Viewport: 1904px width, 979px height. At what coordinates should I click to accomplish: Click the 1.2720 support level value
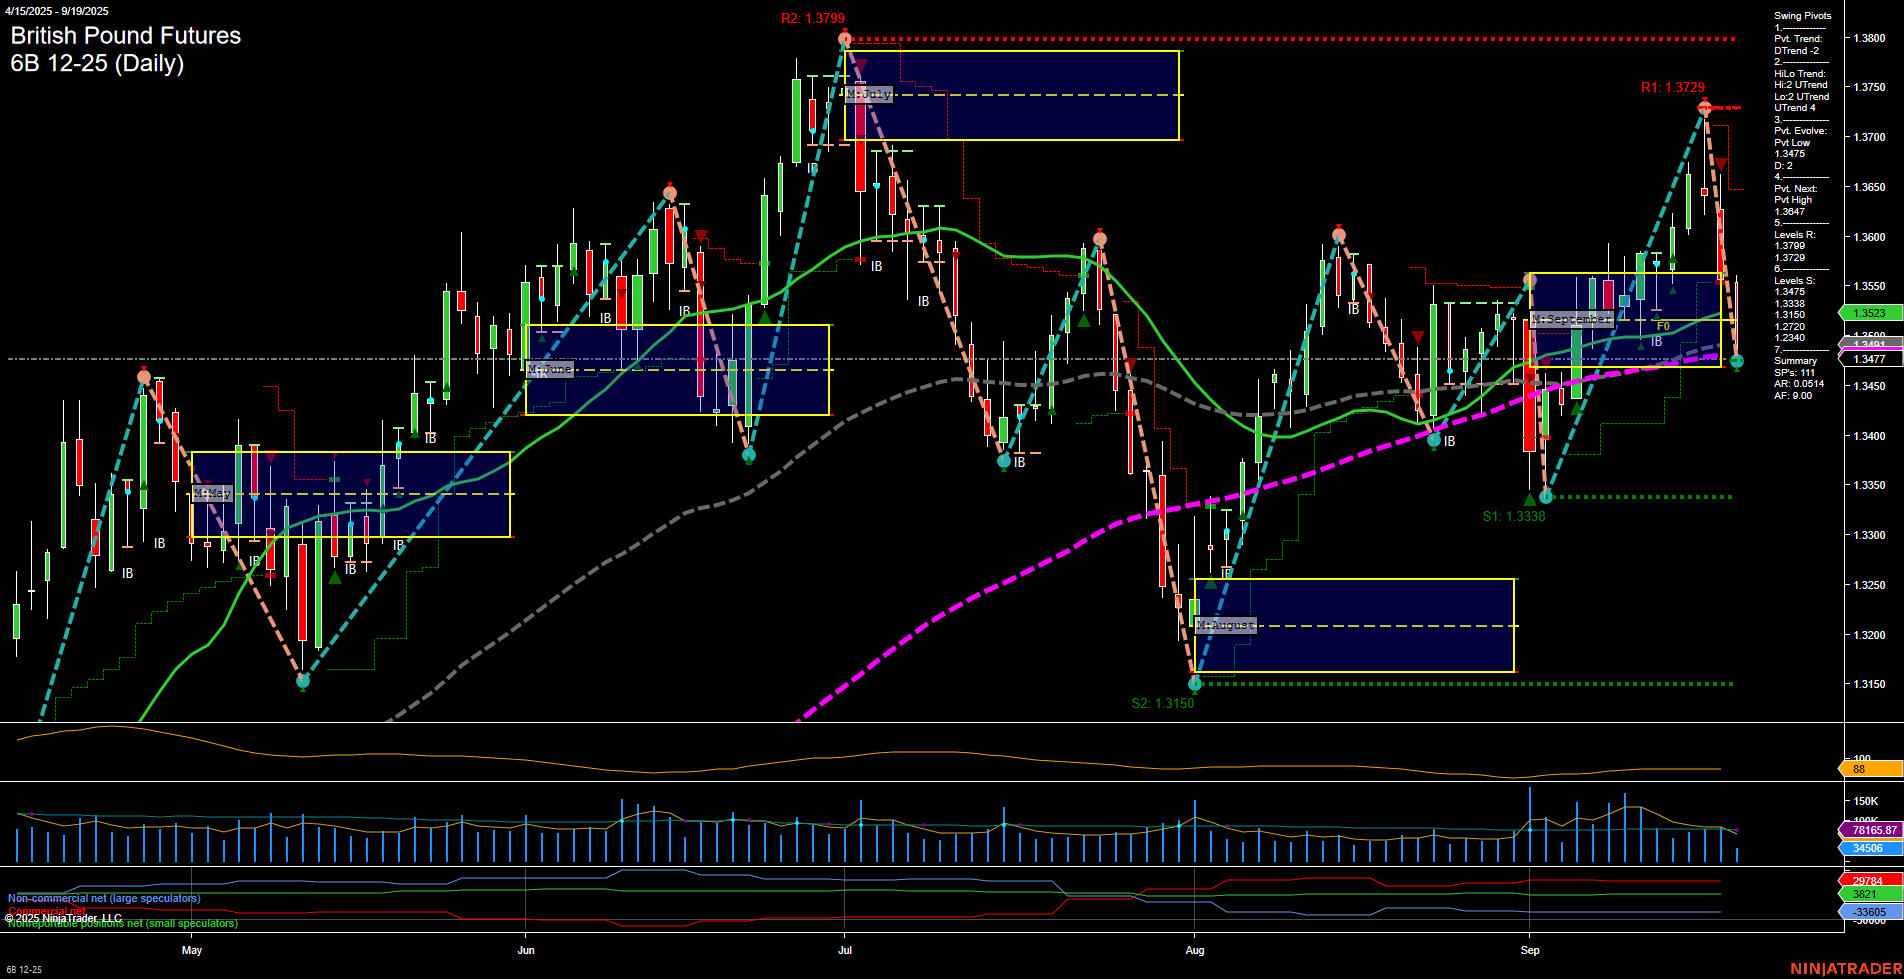(1790, 327)
